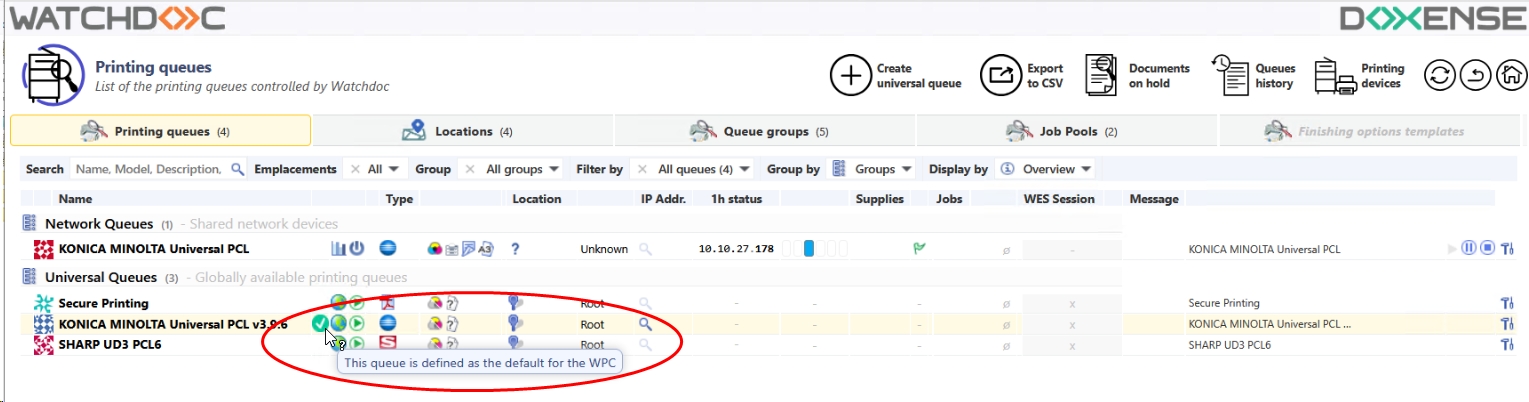This screenshot has width=1529, height=402.
Task: Open Documents on hold
Action: coord(1139,76)
